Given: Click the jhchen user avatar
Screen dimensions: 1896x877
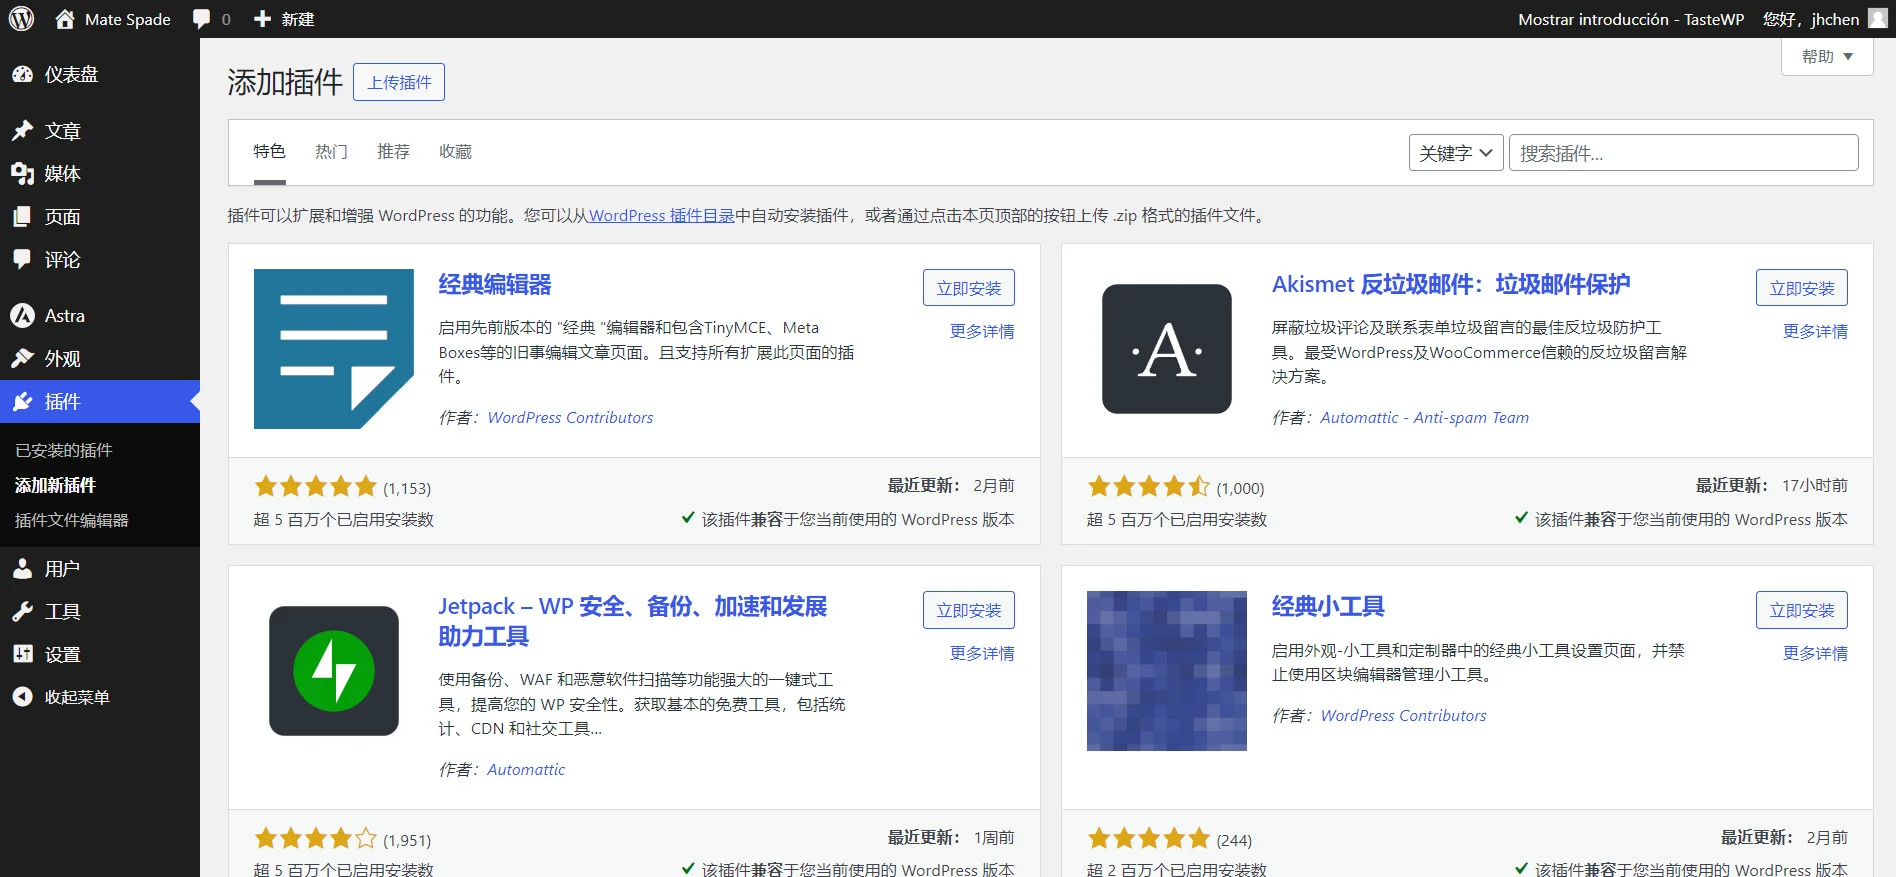Looking at the screenshot, I should 1877,18.
